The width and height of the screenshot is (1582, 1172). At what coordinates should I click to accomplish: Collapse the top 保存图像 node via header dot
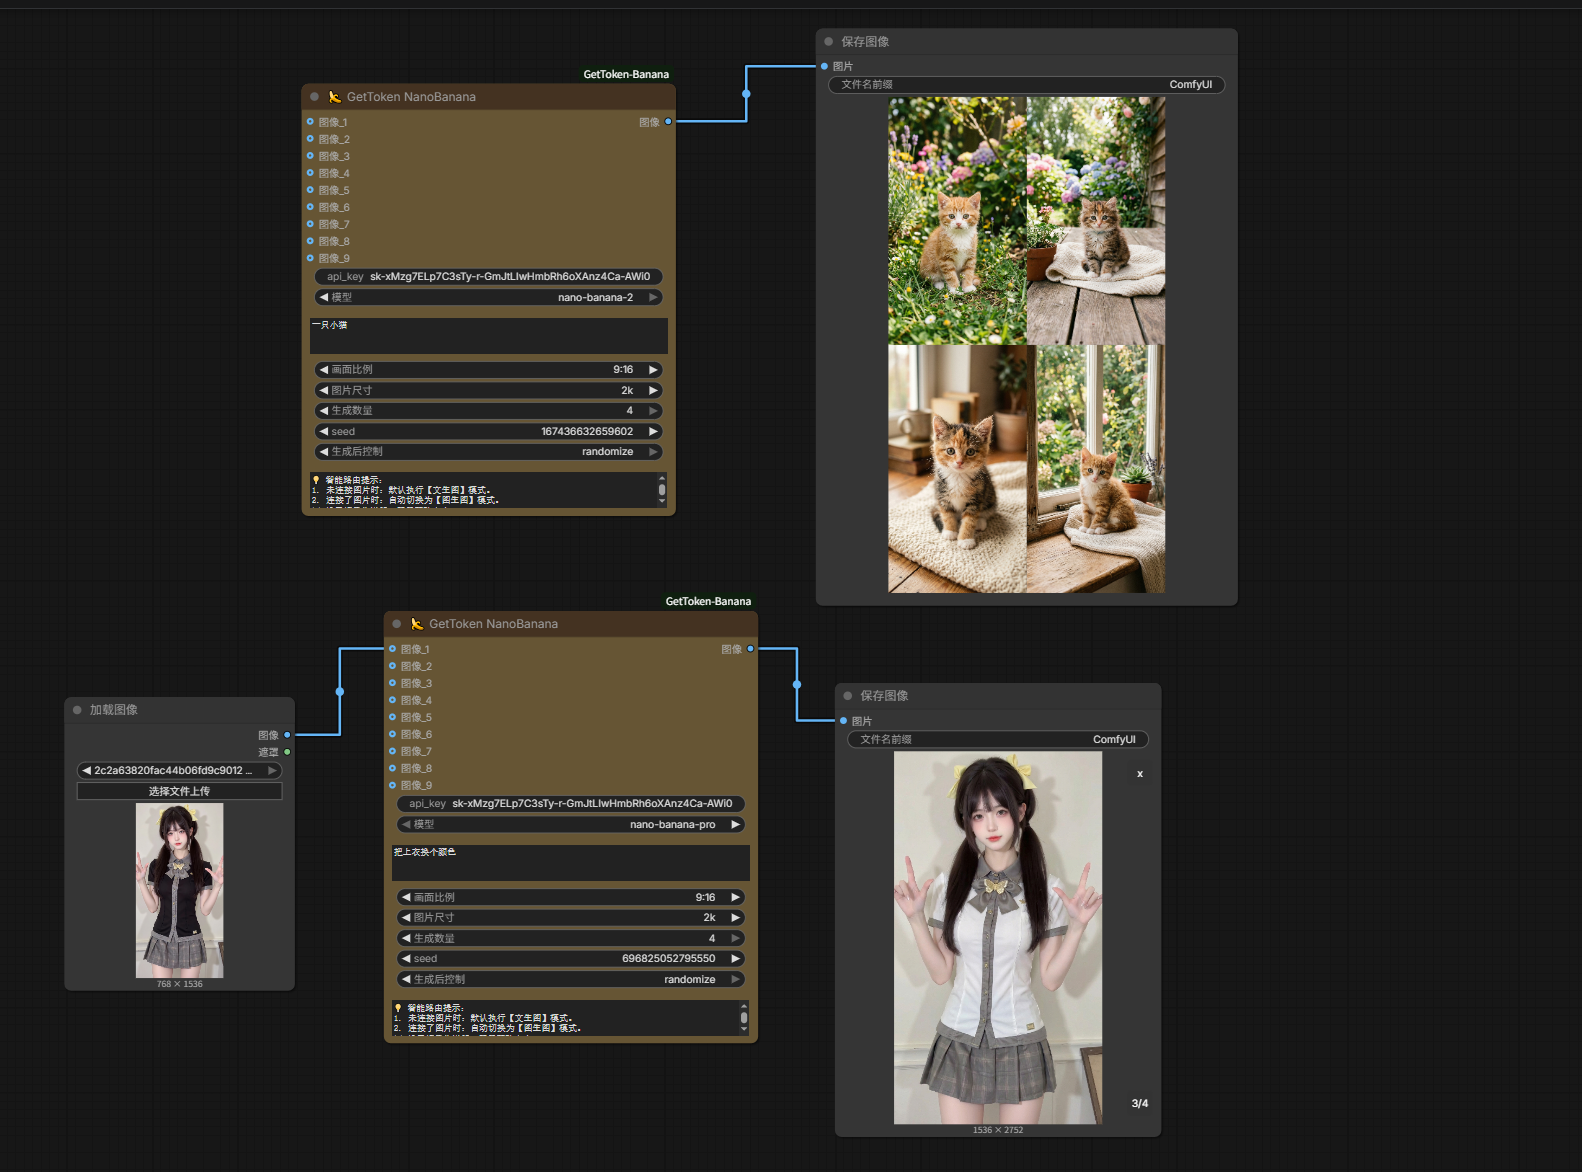pyautogui.click(x=829, y=42)
